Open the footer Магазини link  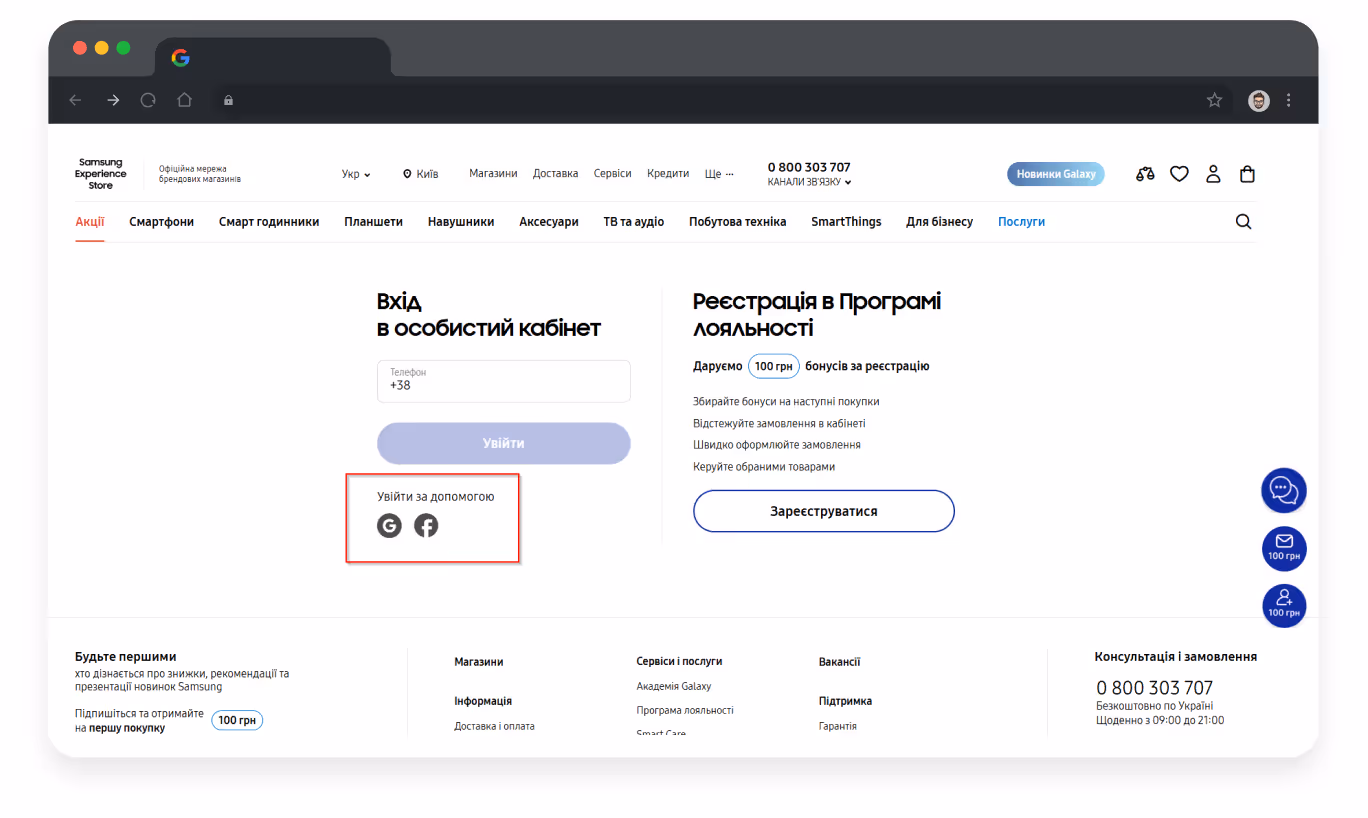[479, 662]
